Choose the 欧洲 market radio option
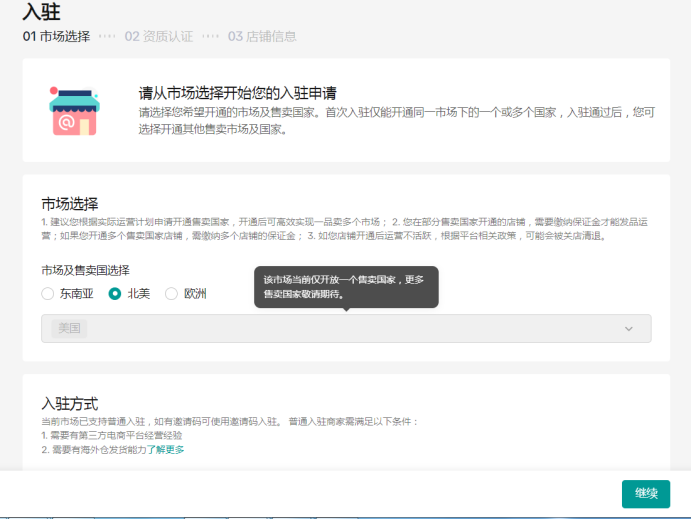This screenshot has width=692, height=520. [171, 294]
